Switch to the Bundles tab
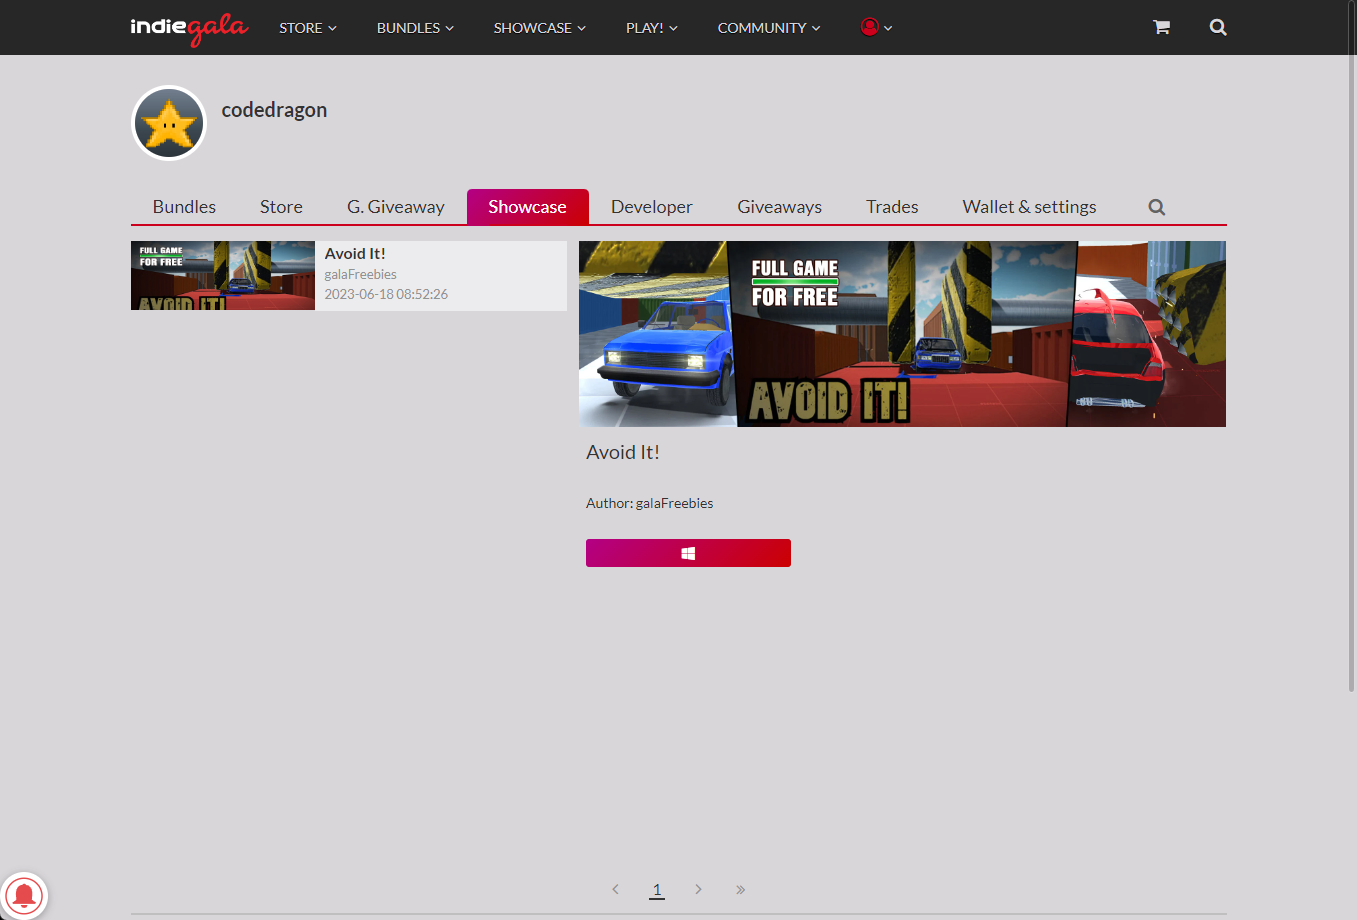The image size is (1357, 920). click(184, 207)
